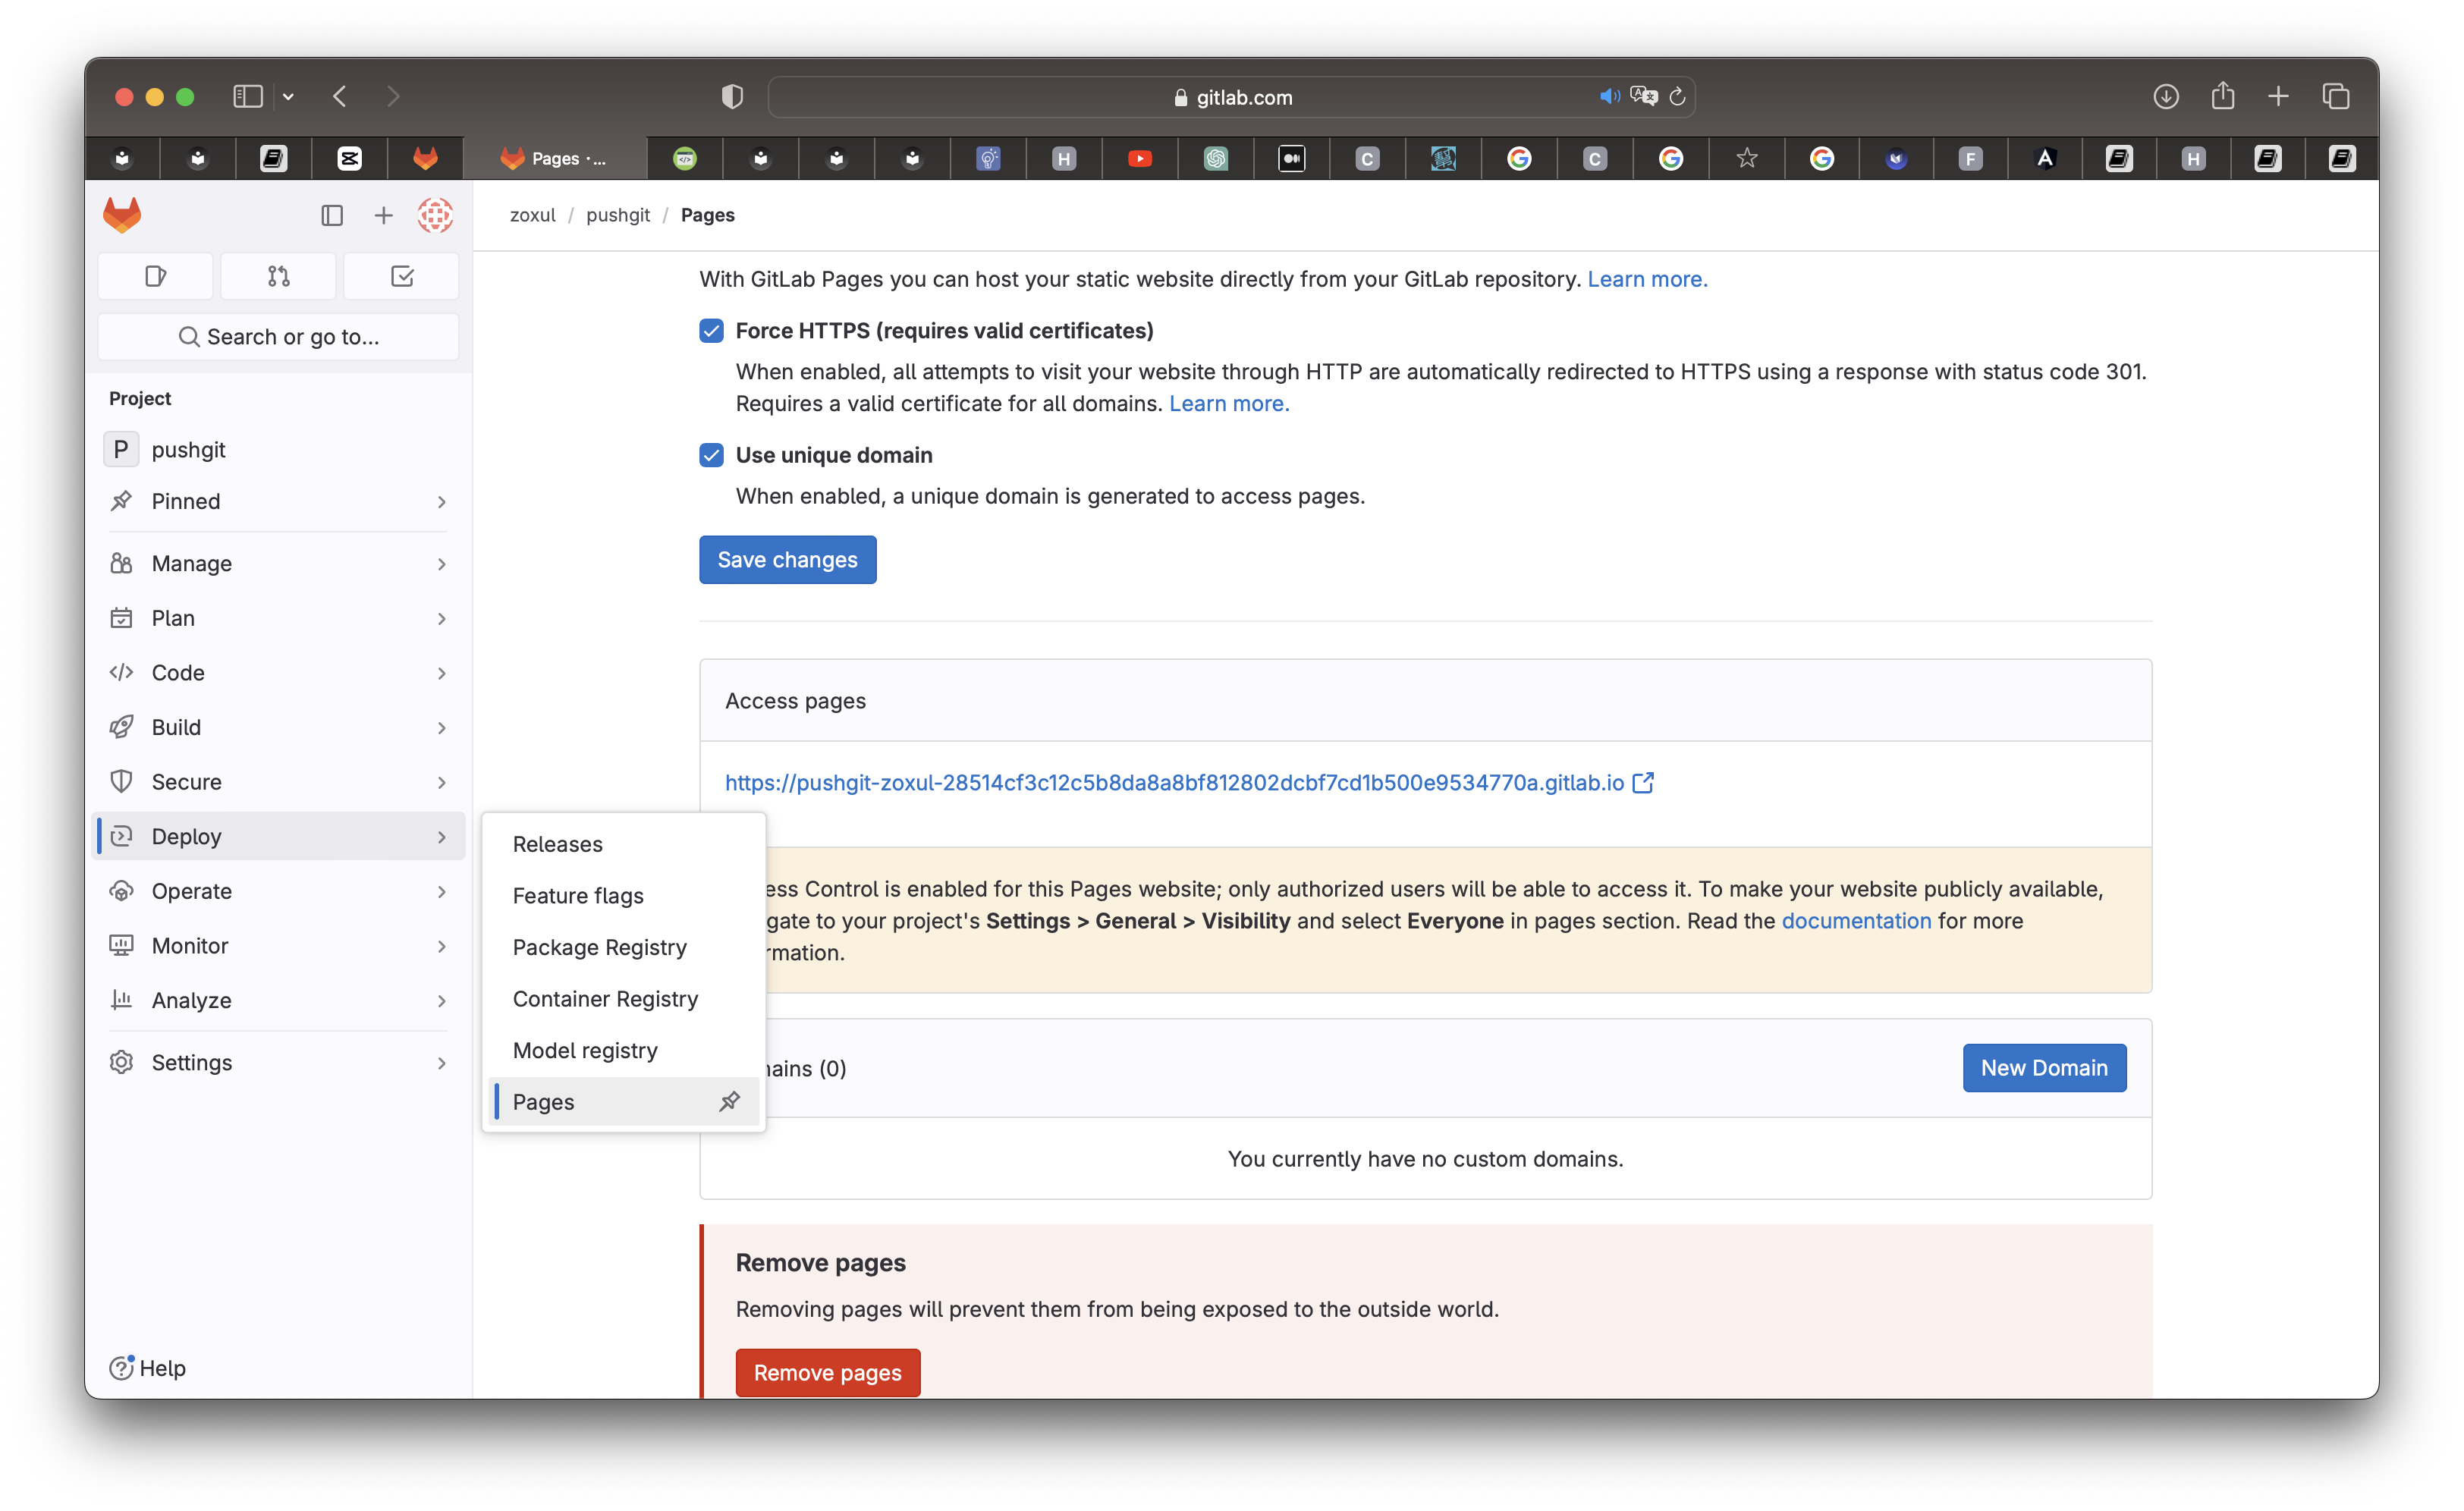The width and height of the screenshot is (2464, 1511).
Task: Click the New Domain button
Action: [x=2043, y=1067]
